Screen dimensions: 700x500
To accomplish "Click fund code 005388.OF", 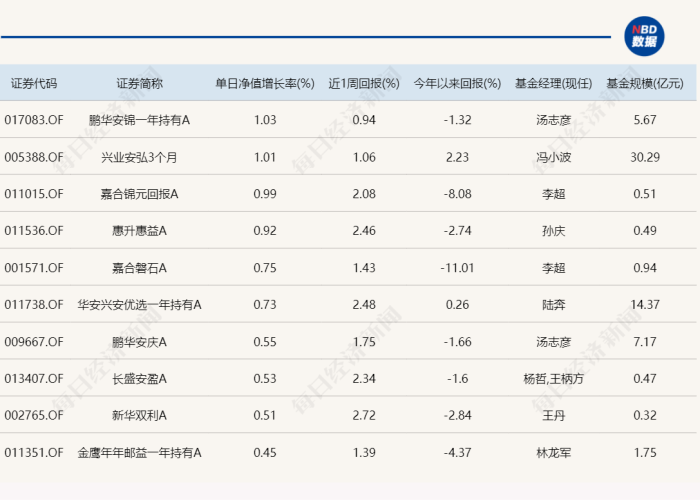I will click(x=34, y=157).
